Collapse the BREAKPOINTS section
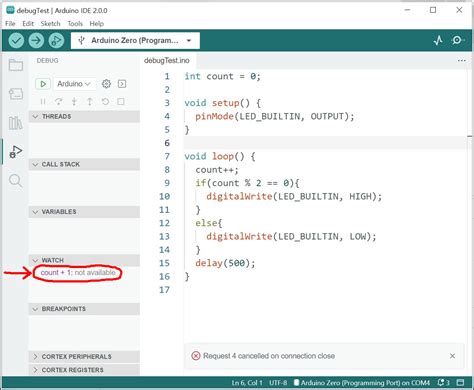The height and width of the screenshot is (390, 474). pos(84,309)
